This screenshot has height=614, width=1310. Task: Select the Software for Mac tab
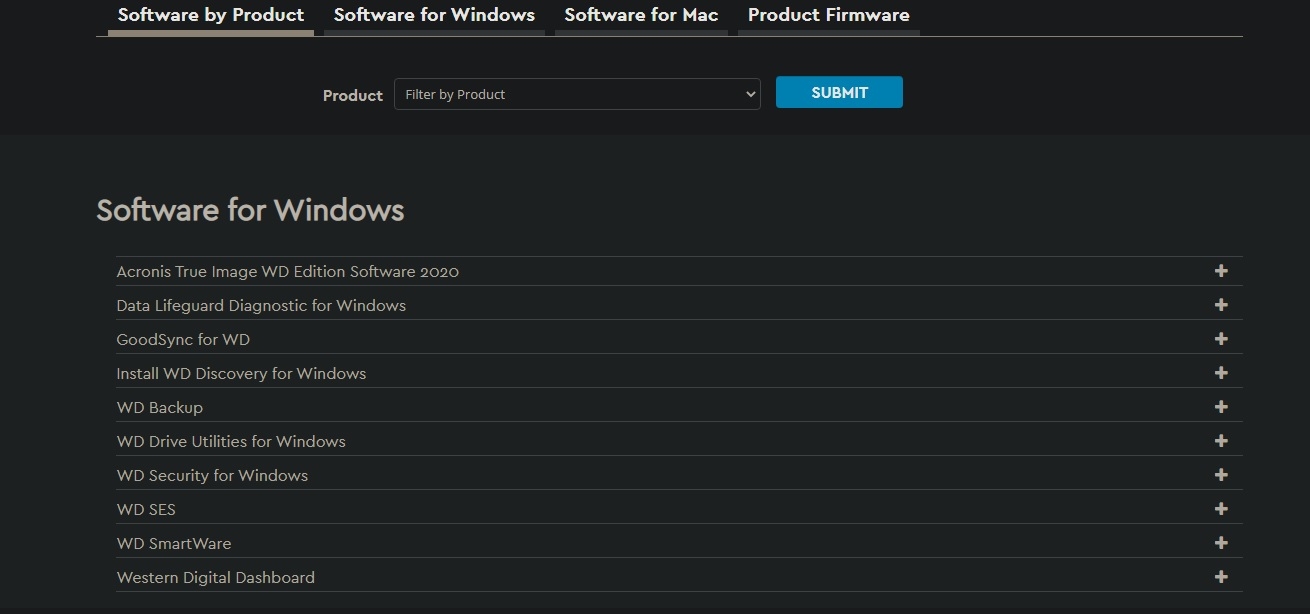point(641,15)
